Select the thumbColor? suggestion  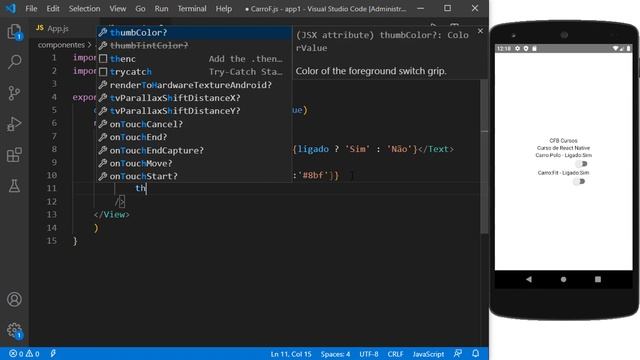(194, 32)
